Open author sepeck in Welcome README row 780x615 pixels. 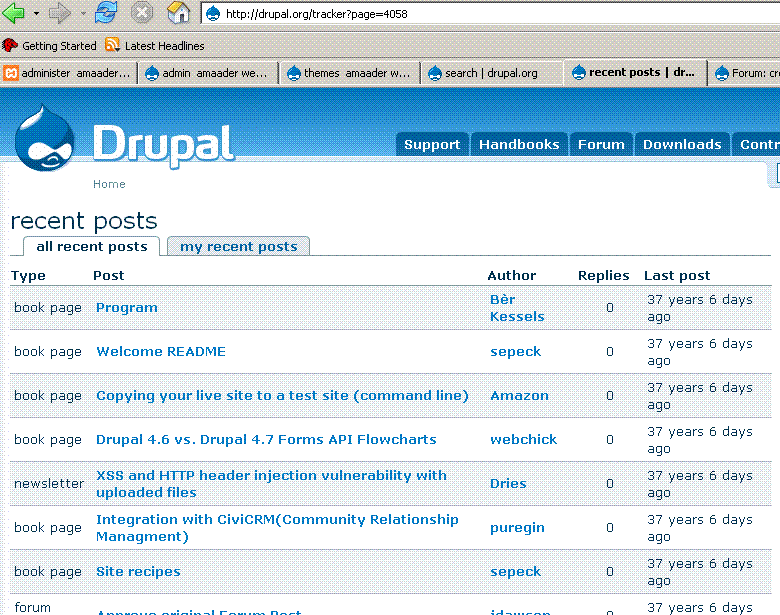pyautogui.click(x=515, y=352)
